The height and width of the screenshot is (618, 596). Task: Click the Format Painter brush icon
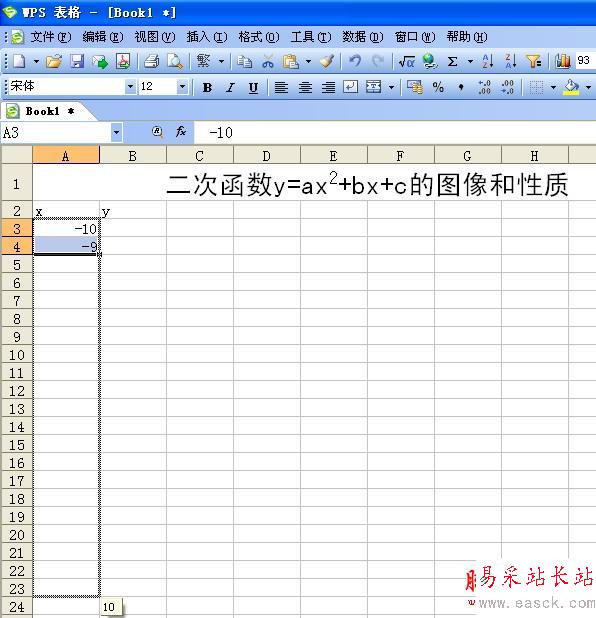pos(327,61)
